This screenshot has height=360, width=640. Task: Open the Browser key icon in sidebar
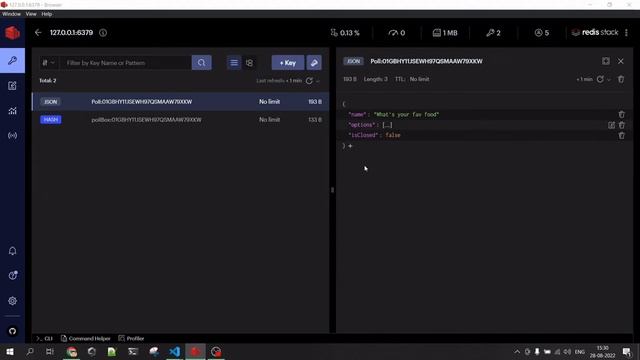pos(12,61)
